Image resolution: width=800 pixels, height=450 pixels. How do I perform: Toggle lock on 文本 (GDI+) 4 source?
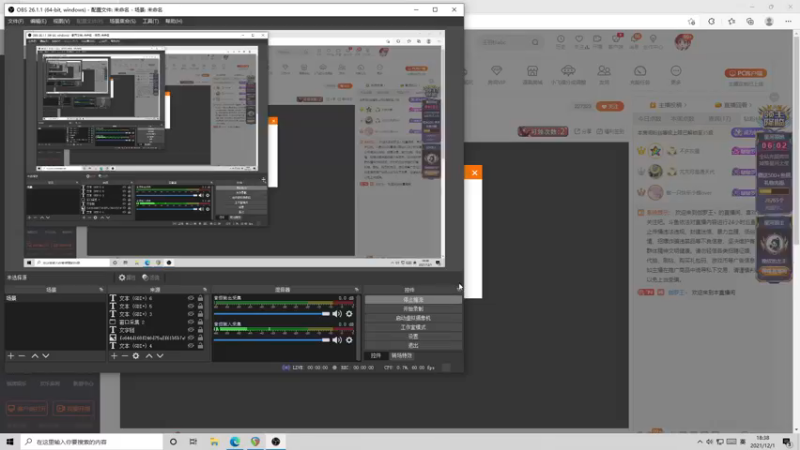pos(201,345)
